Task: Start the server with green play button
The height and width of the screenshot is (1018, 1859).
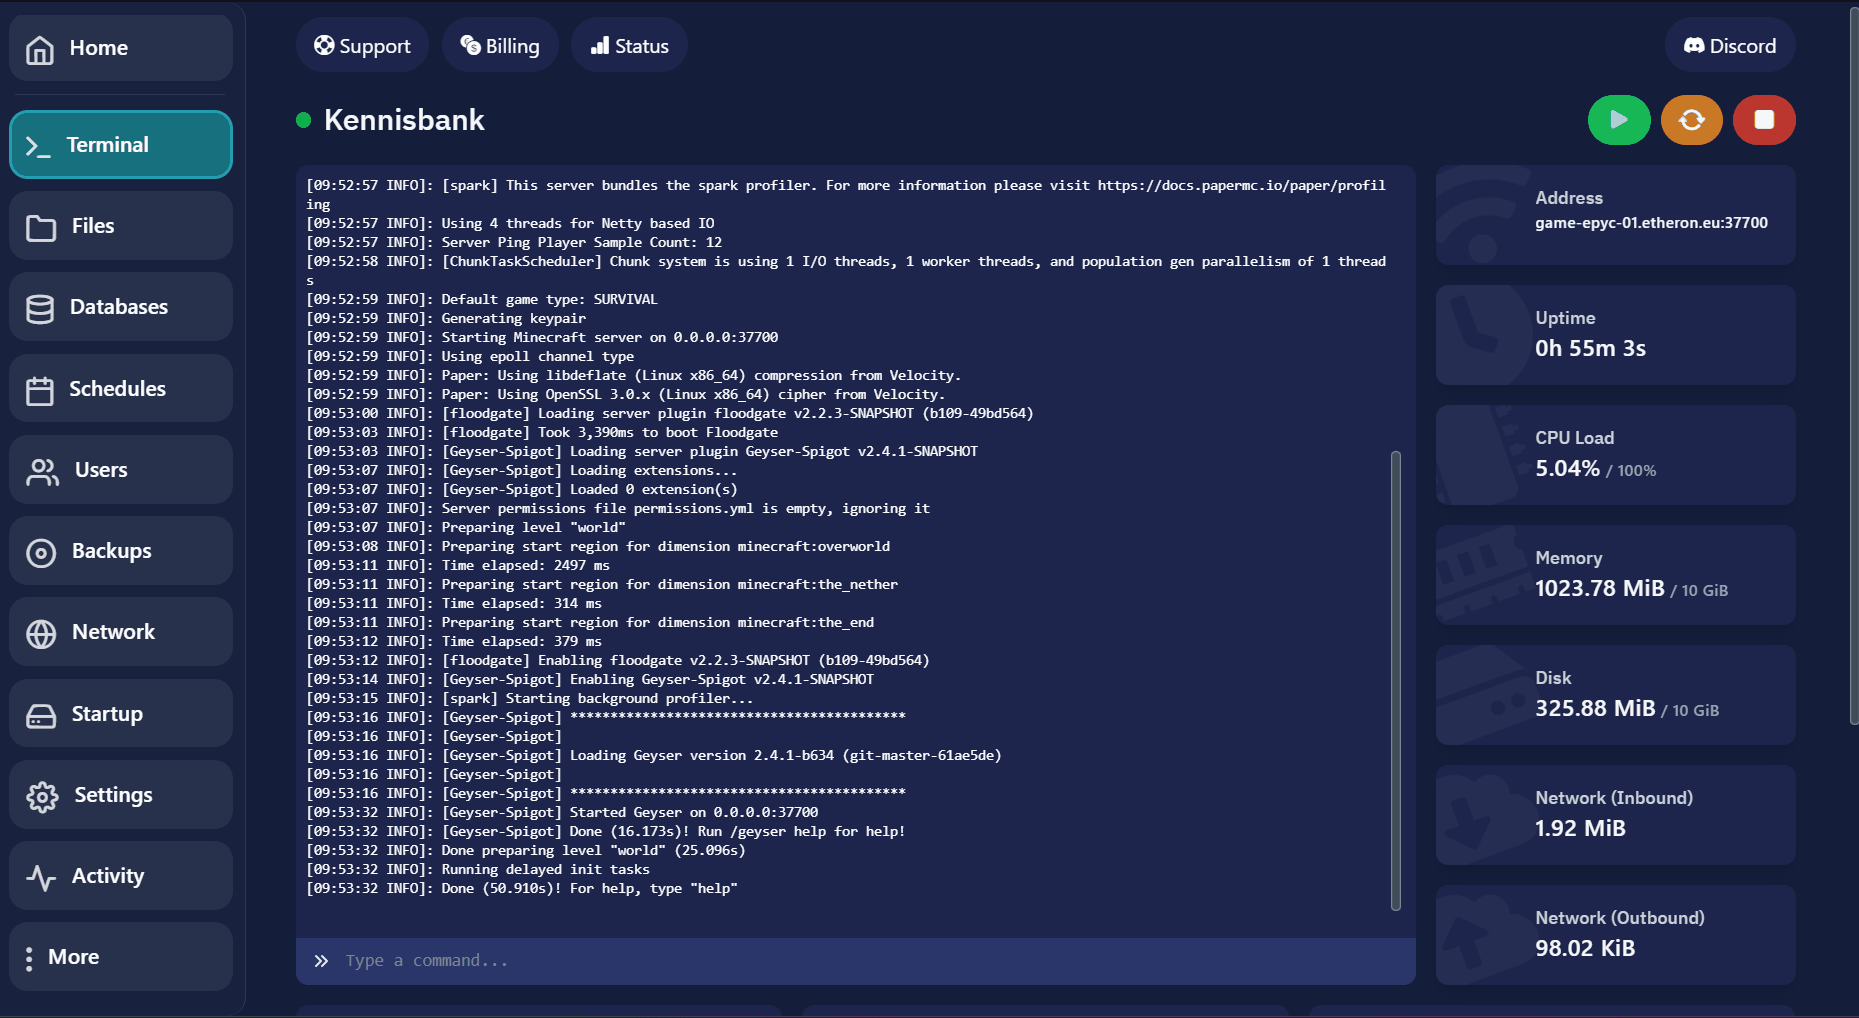Action: tap(1618, 120)
